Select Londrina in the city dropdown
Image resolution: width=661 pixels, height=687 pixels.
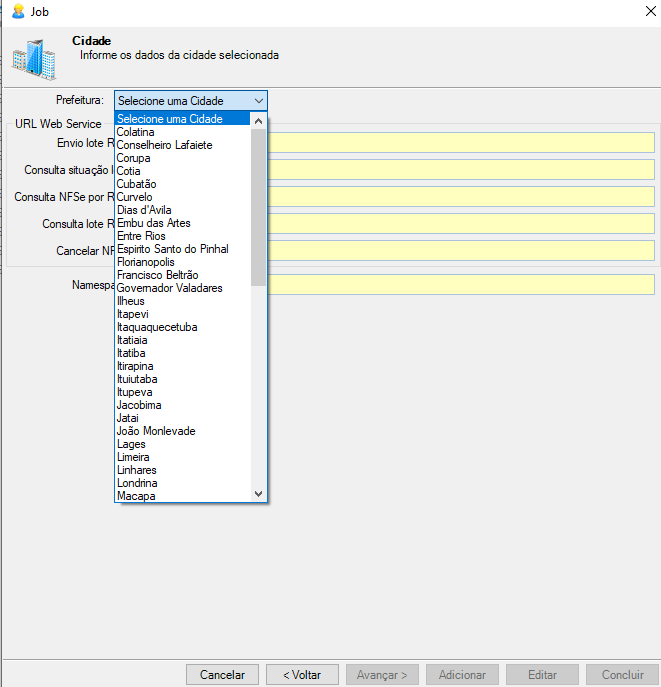pos(136,483)
